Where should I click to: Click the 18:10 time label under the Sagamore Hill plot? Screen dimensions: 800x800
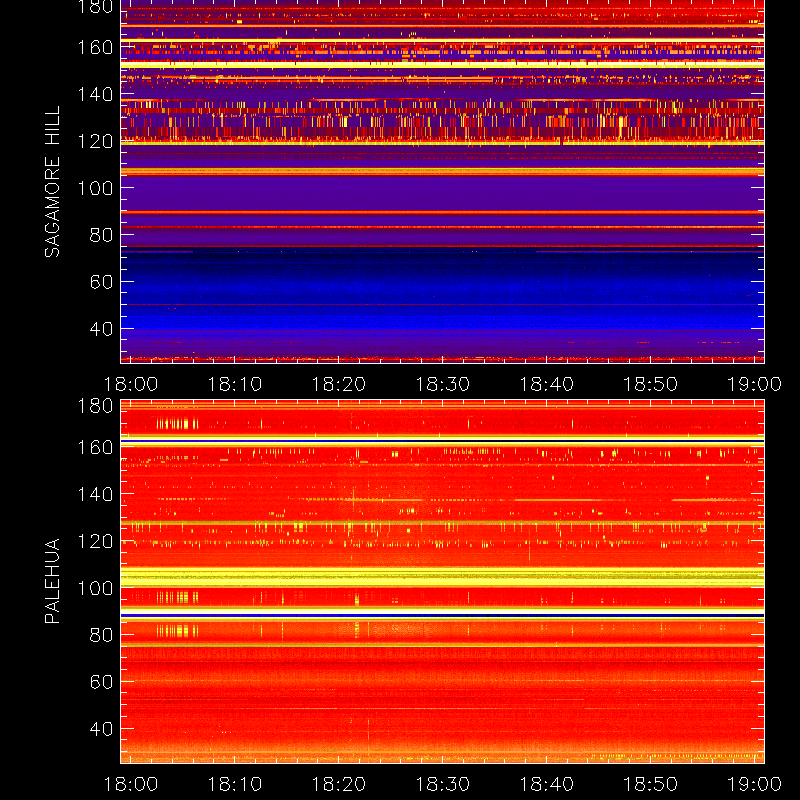tap(235, 384)
